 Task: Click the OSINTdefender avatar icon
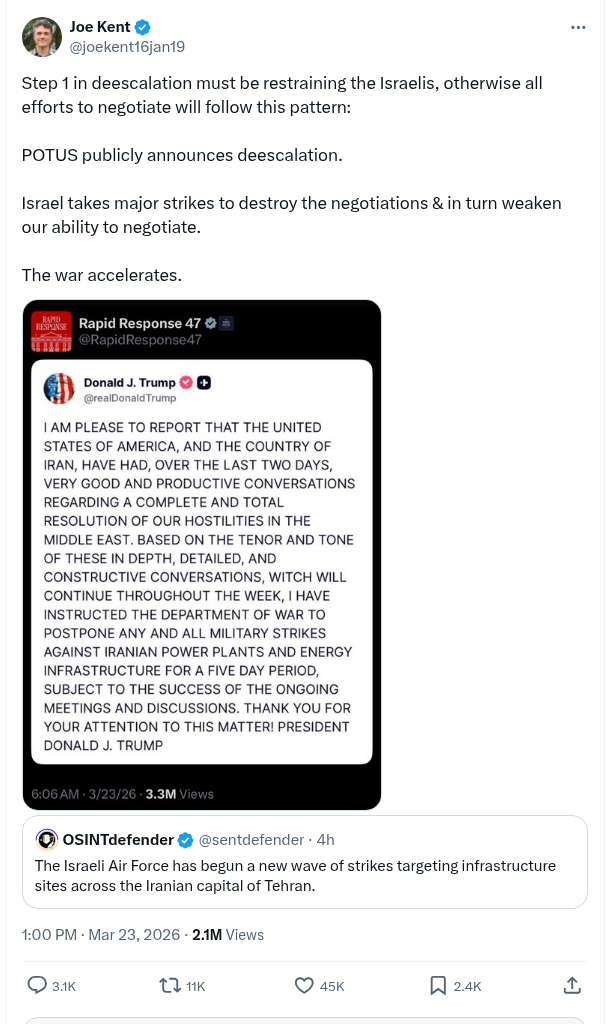click(46, 839)
